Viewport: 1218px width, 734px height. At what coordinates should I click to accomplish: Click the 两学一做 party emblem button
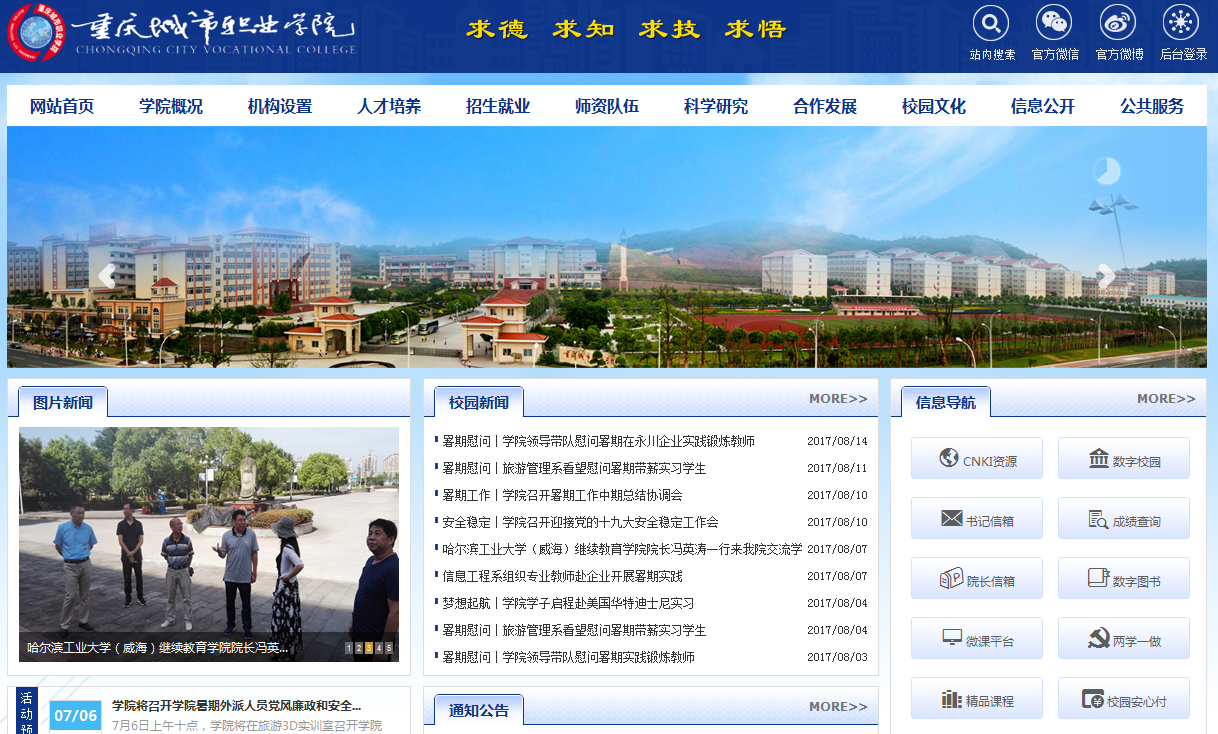click(x=1123, y=639)
